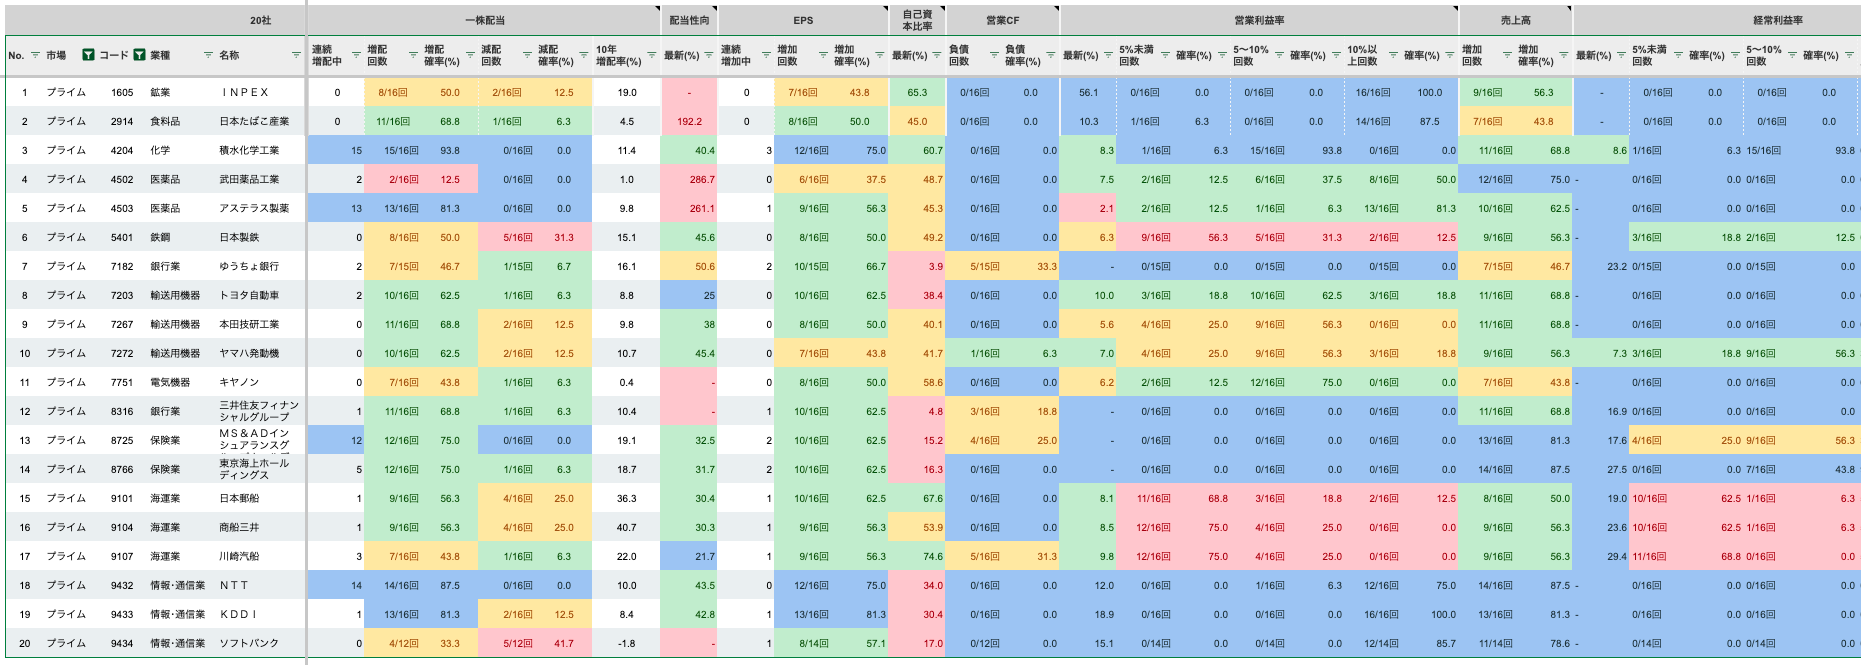Open the 自己資本比率 最新(%) filter

(x=937, y=55)
